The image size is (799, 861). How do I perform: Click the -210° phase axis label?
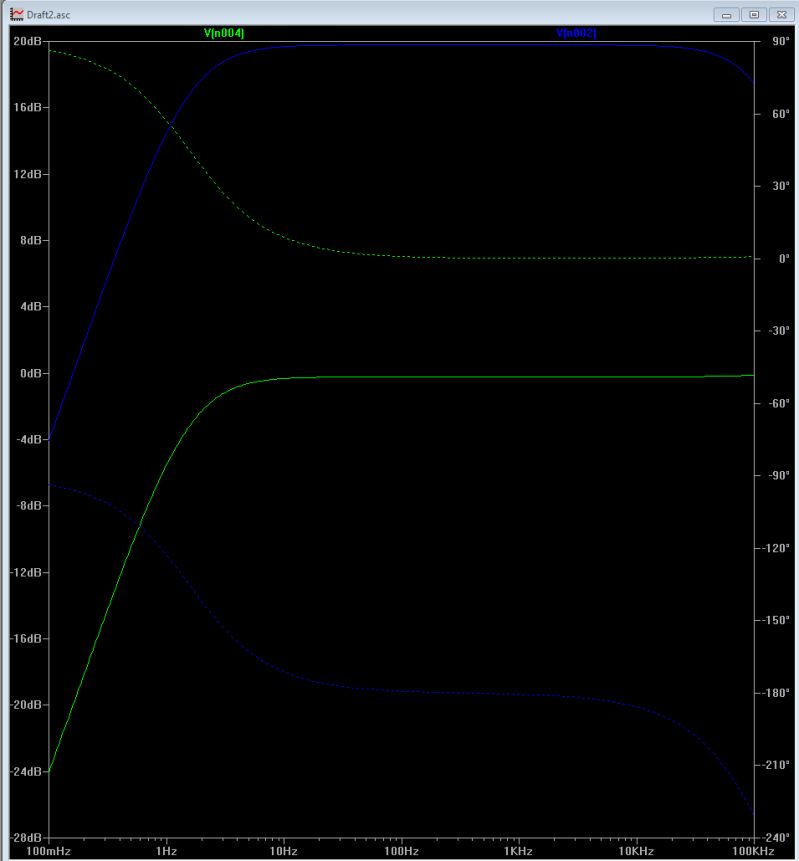[x=775, y=764]
